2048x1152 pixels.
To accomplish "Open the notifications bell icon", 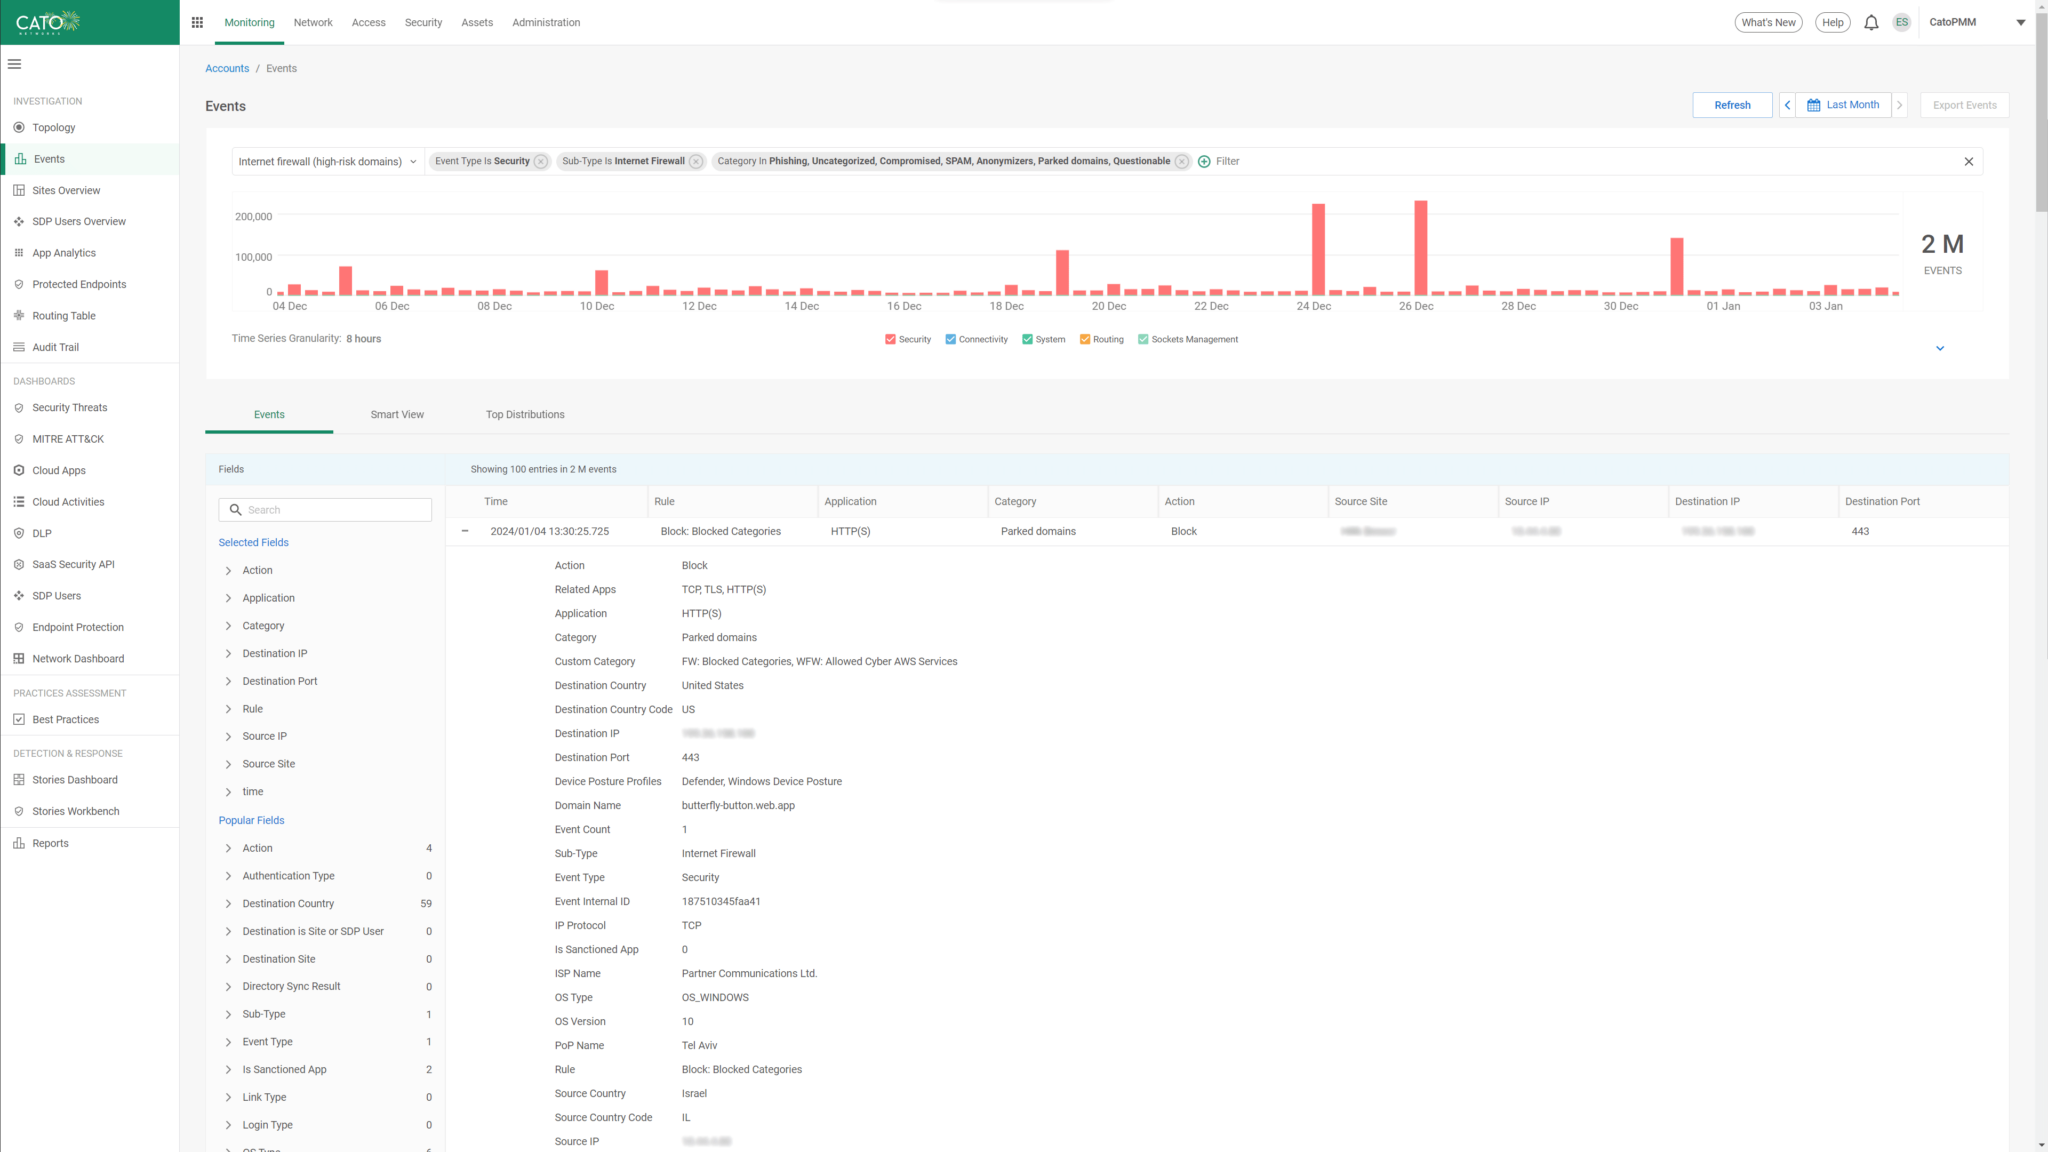I will [x=1870, y=22].
